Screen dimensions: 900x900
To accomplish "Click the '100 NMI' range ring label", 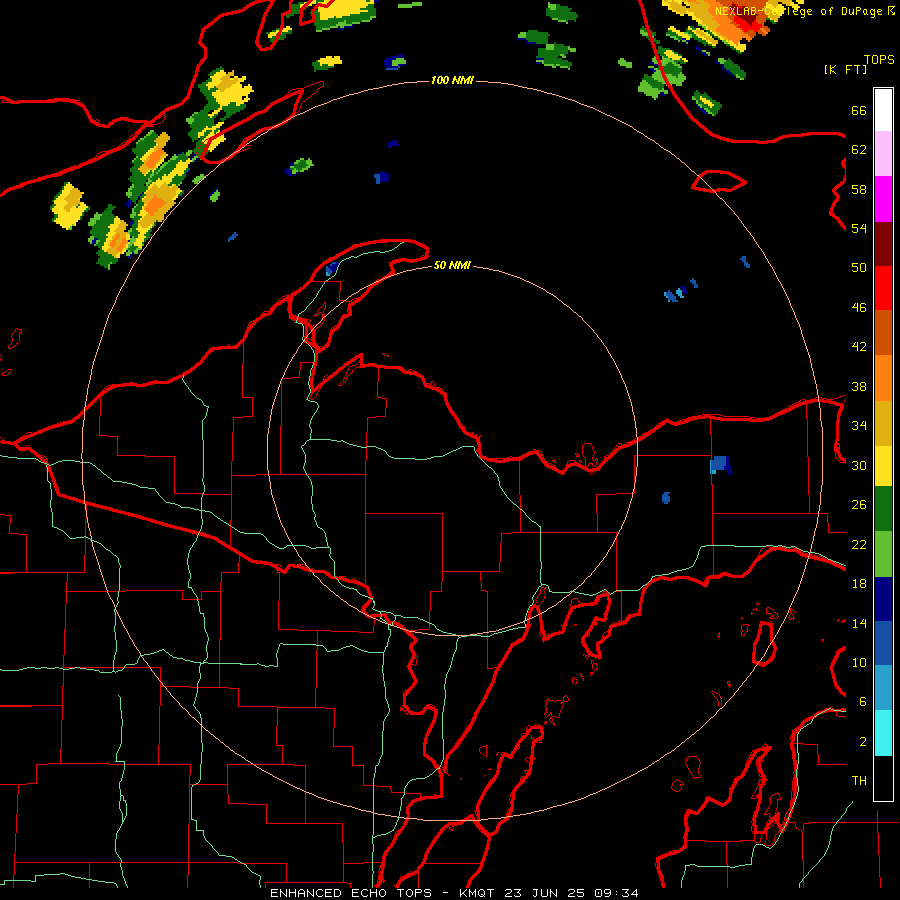I will pyautogui.click(x=452, y=80).
